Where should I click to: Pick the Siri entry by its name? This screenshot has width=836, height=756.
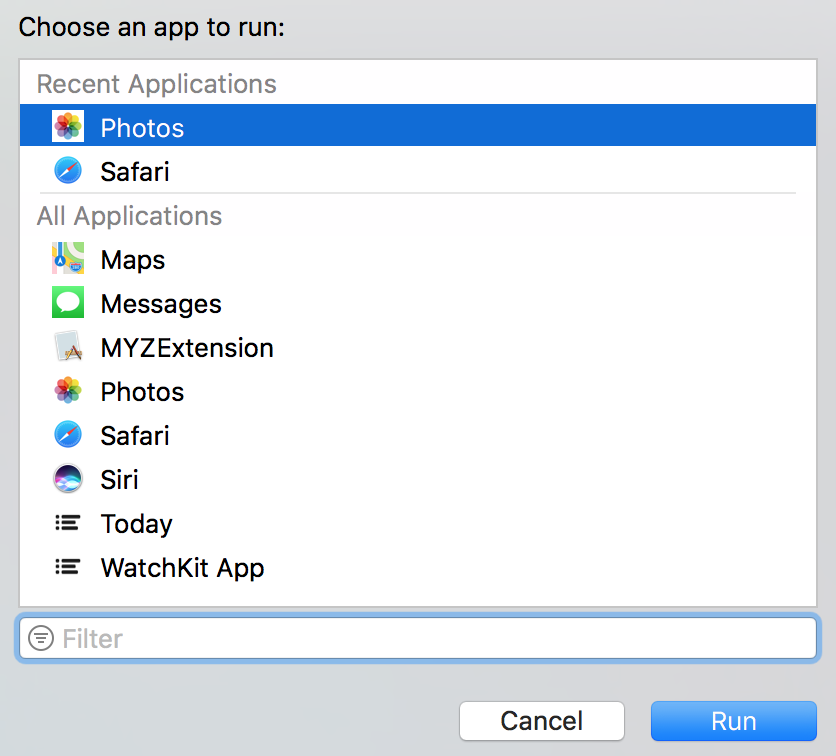coord(120,480)
